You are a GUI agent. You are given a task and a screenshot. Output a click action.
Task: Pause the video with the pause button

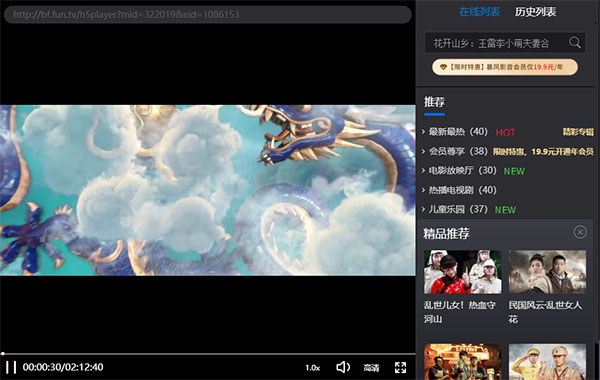[11, 367]
